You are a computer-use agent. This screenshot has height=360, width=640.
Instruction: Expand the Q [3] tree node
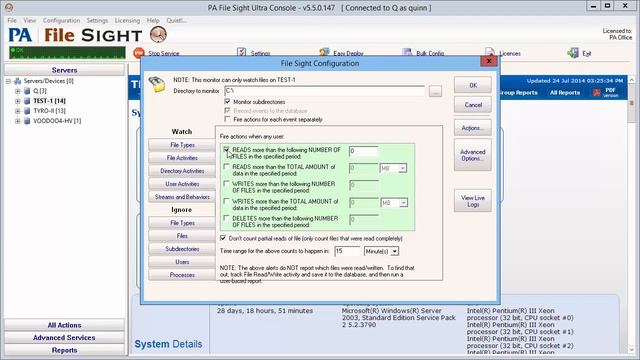pos(18,91)
